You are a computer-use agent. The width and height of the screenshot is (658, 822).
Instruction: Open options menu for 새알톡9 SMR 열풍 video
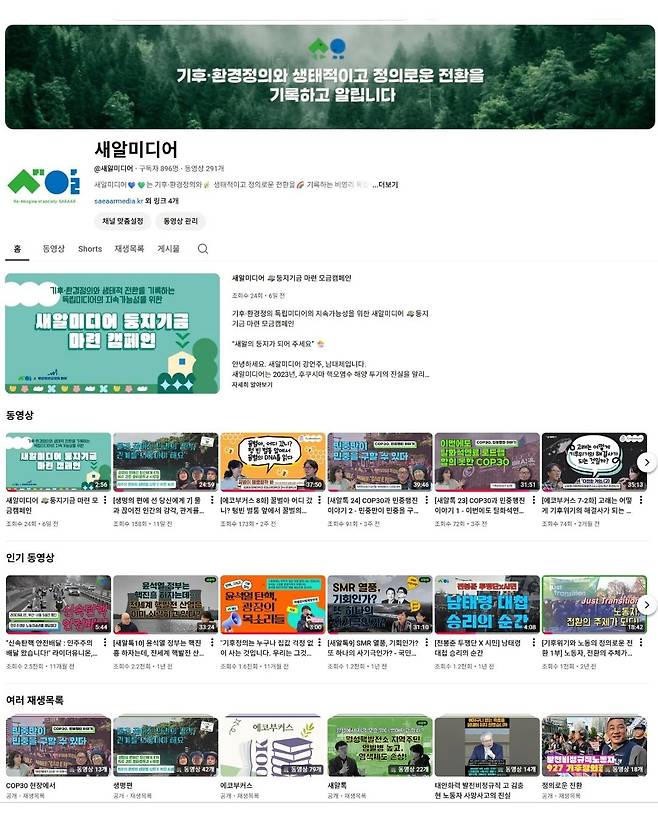[427, 643]
